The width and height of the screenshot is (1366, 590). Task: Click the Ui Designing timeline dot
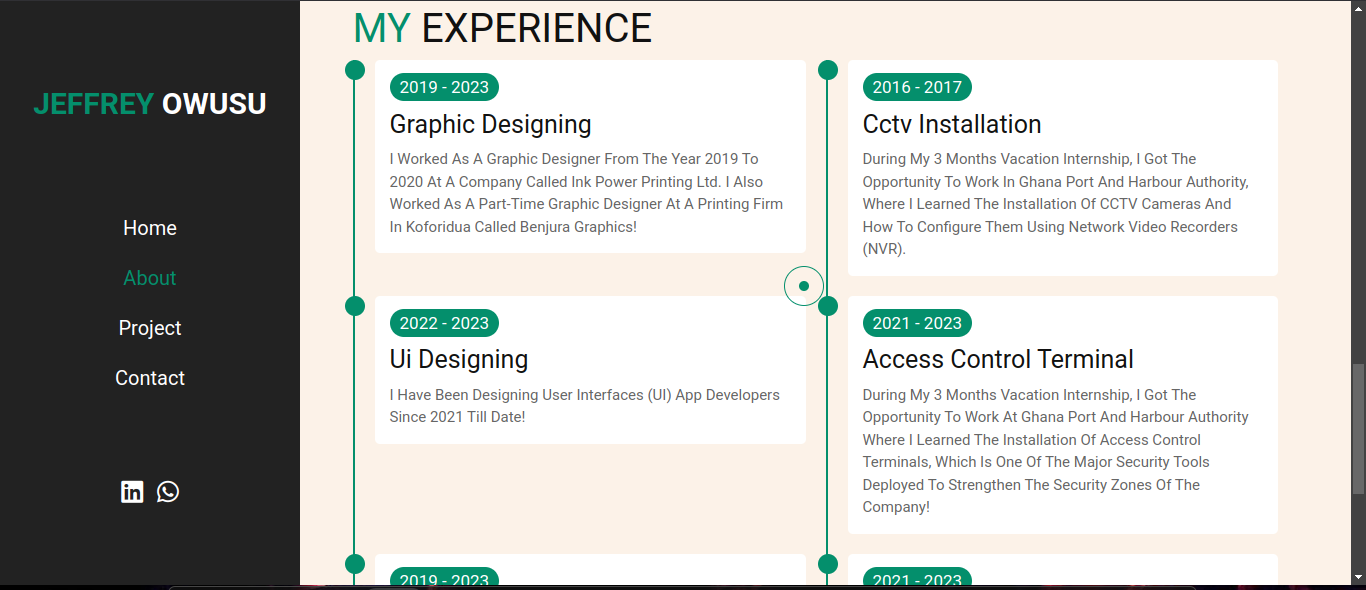(x=355, y=306)
